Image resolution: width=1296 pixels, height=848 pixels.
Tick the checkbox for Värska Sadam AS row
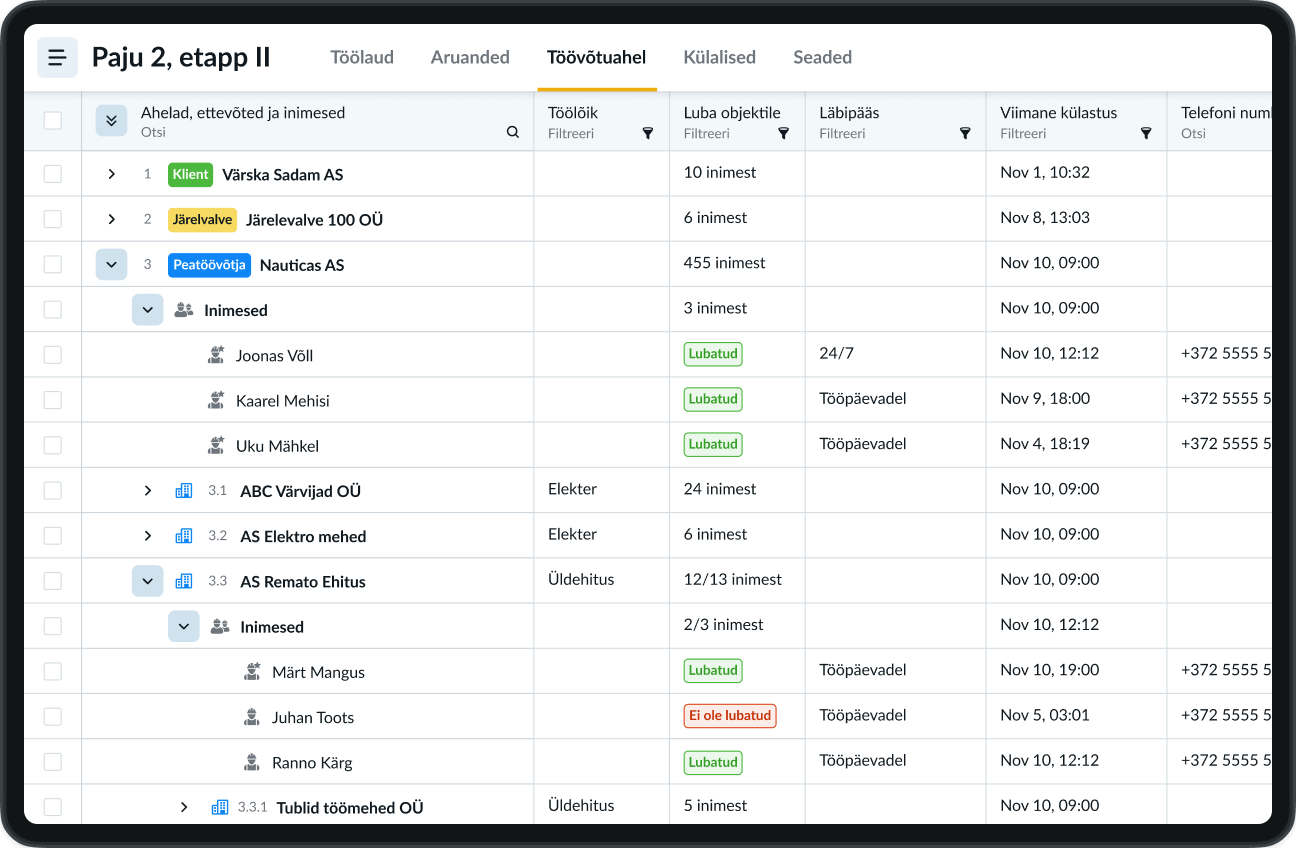point(53,174)
